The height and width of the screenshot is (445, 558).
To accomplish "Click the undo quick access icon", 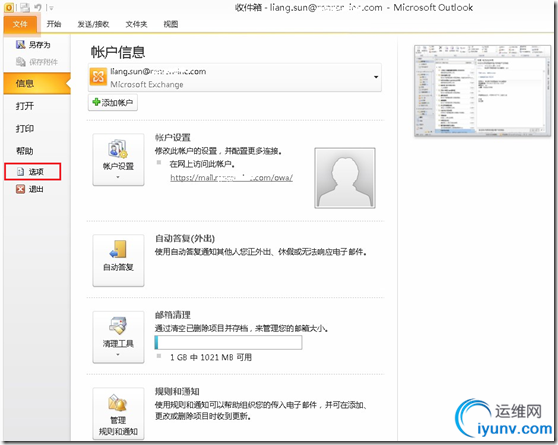I will (38, 7).
